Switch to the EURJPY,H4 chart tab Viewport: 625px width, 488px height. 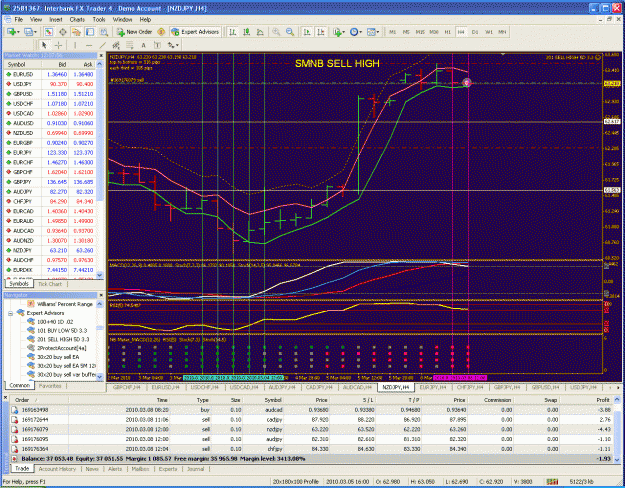(x=433, y=387)
